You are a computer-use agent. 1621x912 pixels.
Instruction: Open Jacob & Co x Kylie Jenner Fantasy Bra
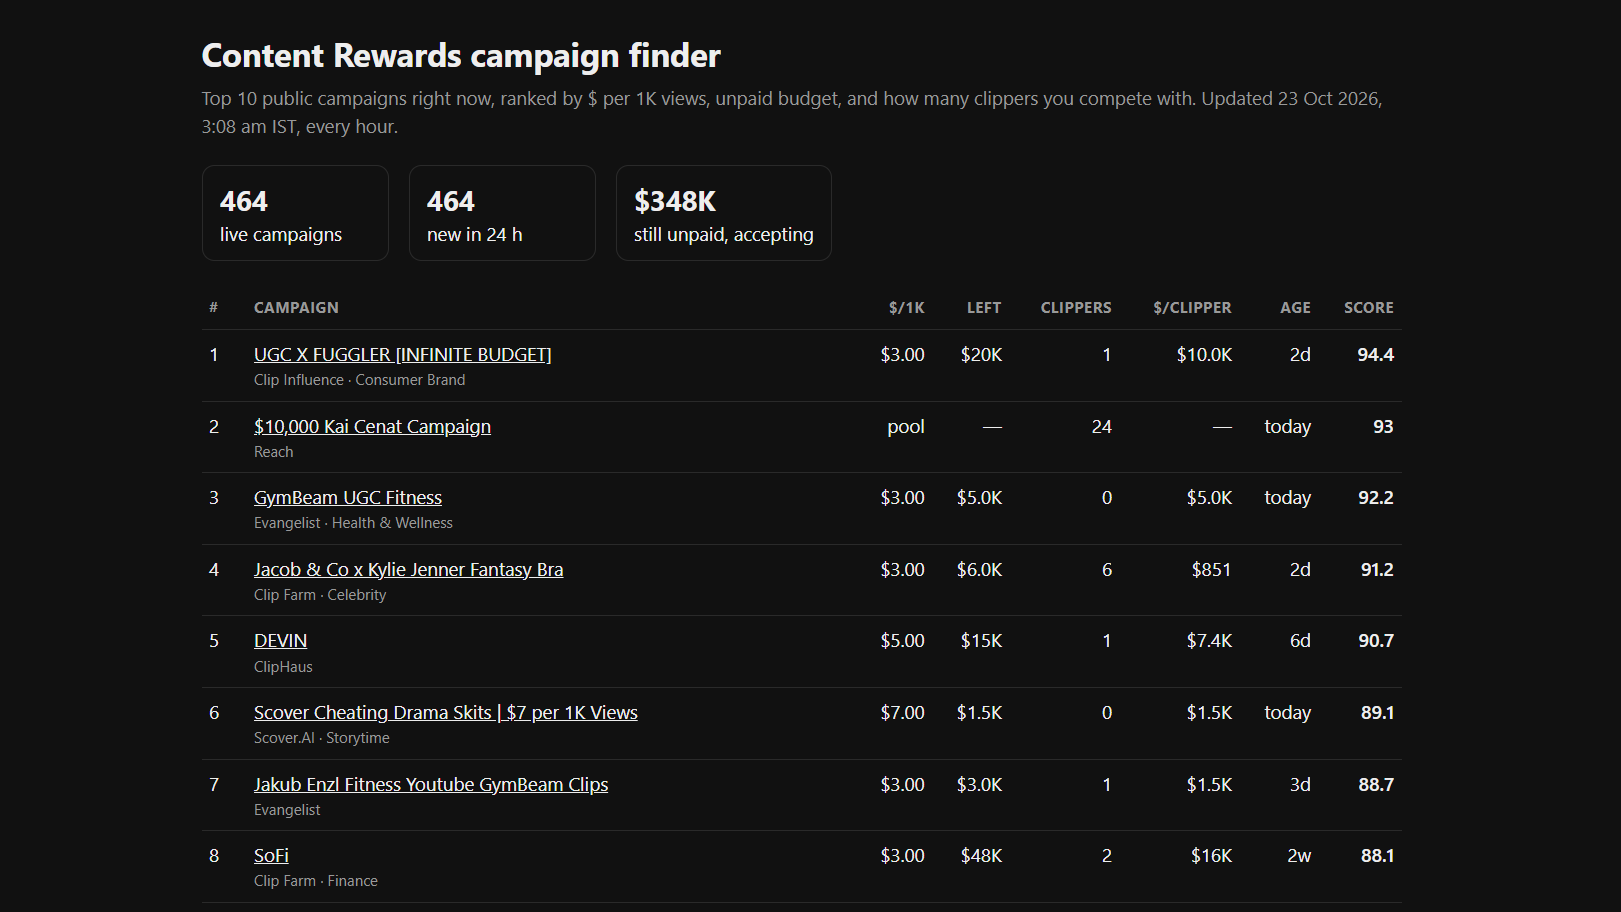(408, 570)
